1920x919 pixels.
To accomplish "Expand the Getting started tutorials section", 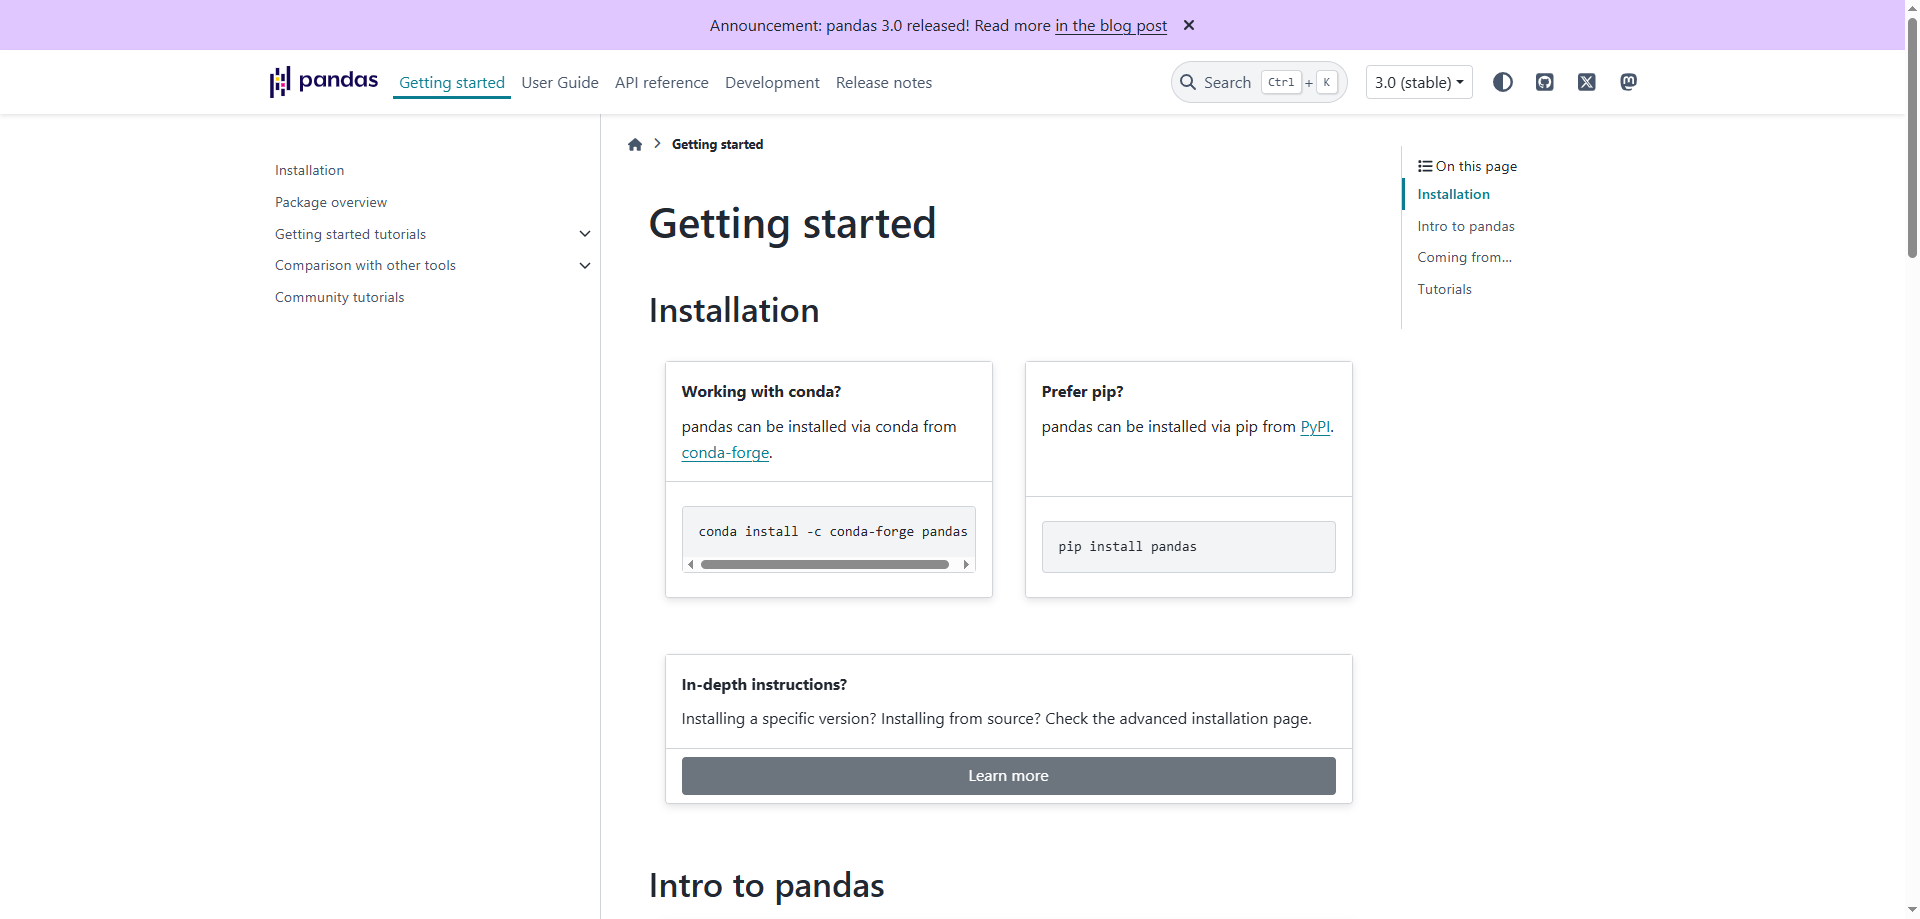I will pyautogui.click(x=584, y=233).
